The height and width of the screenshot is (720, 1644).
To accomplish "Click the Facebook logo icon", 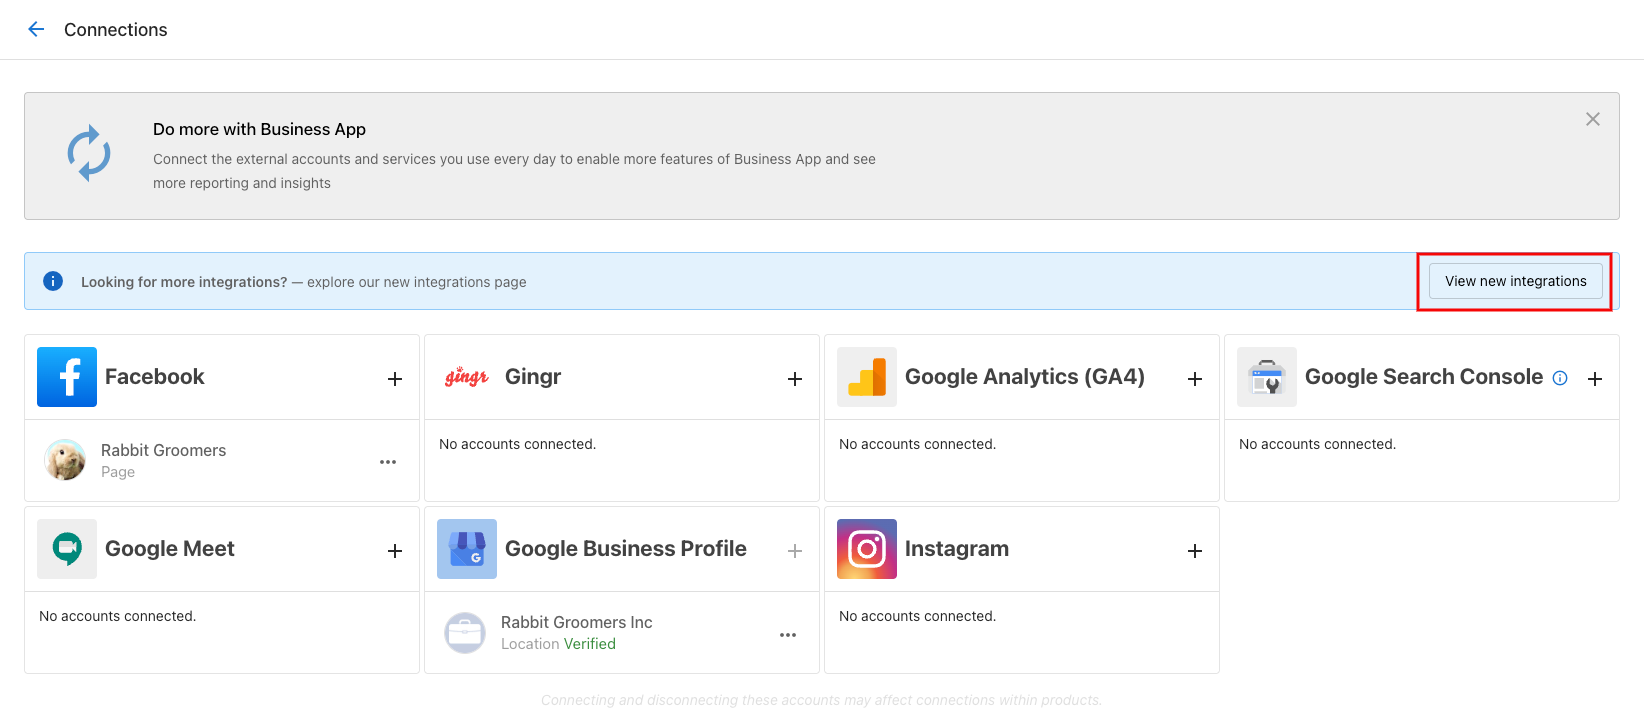I will (67, 377).
